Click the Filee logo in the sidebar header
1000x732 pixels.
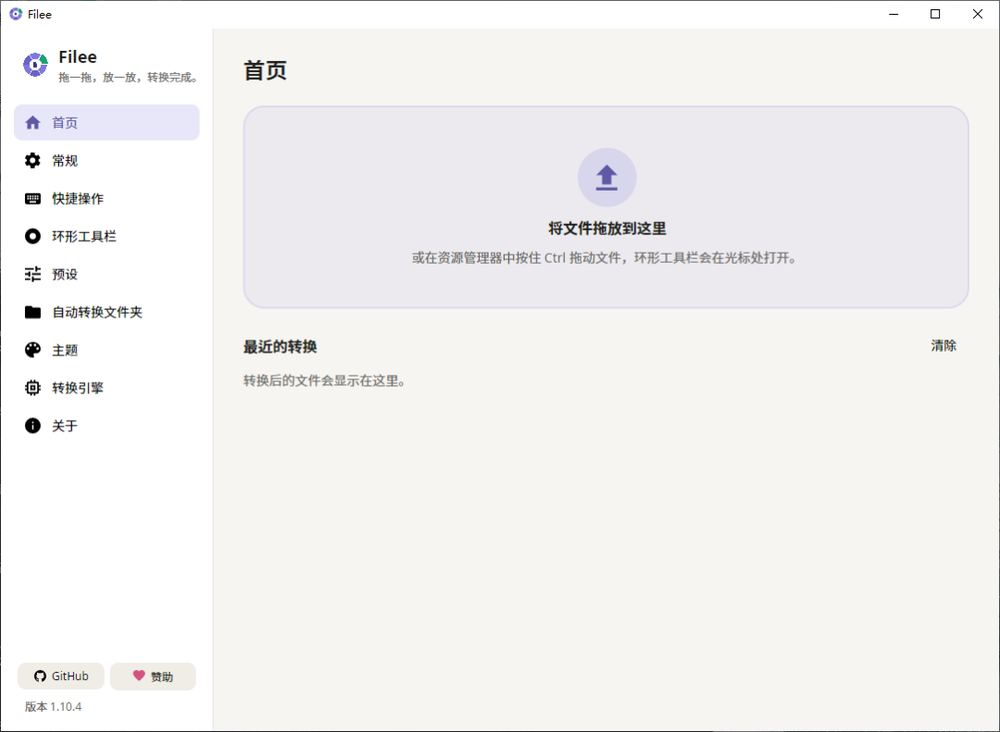pyautogui.click(x=35, y=65)
